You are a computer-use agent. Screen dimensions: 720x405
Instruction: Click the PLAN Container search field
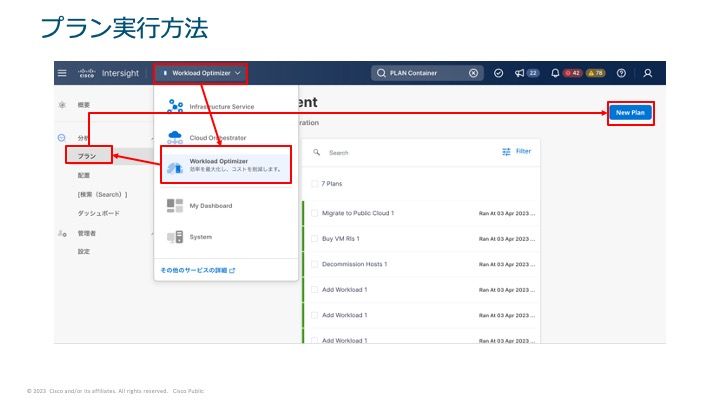(427, 73)
